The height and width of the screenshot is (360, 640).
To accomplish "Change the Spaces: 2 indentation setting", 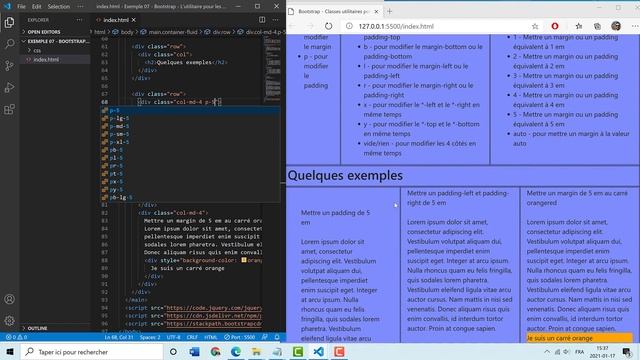I will (150, 337).
